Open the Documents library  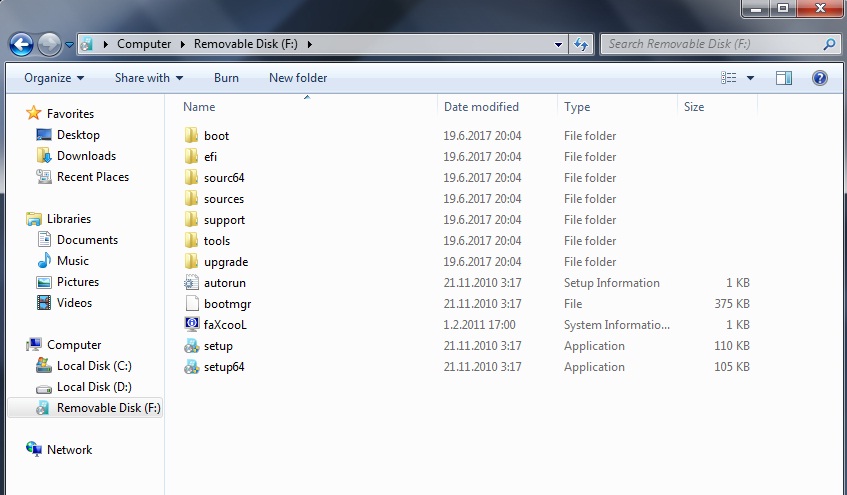[88, 240]
